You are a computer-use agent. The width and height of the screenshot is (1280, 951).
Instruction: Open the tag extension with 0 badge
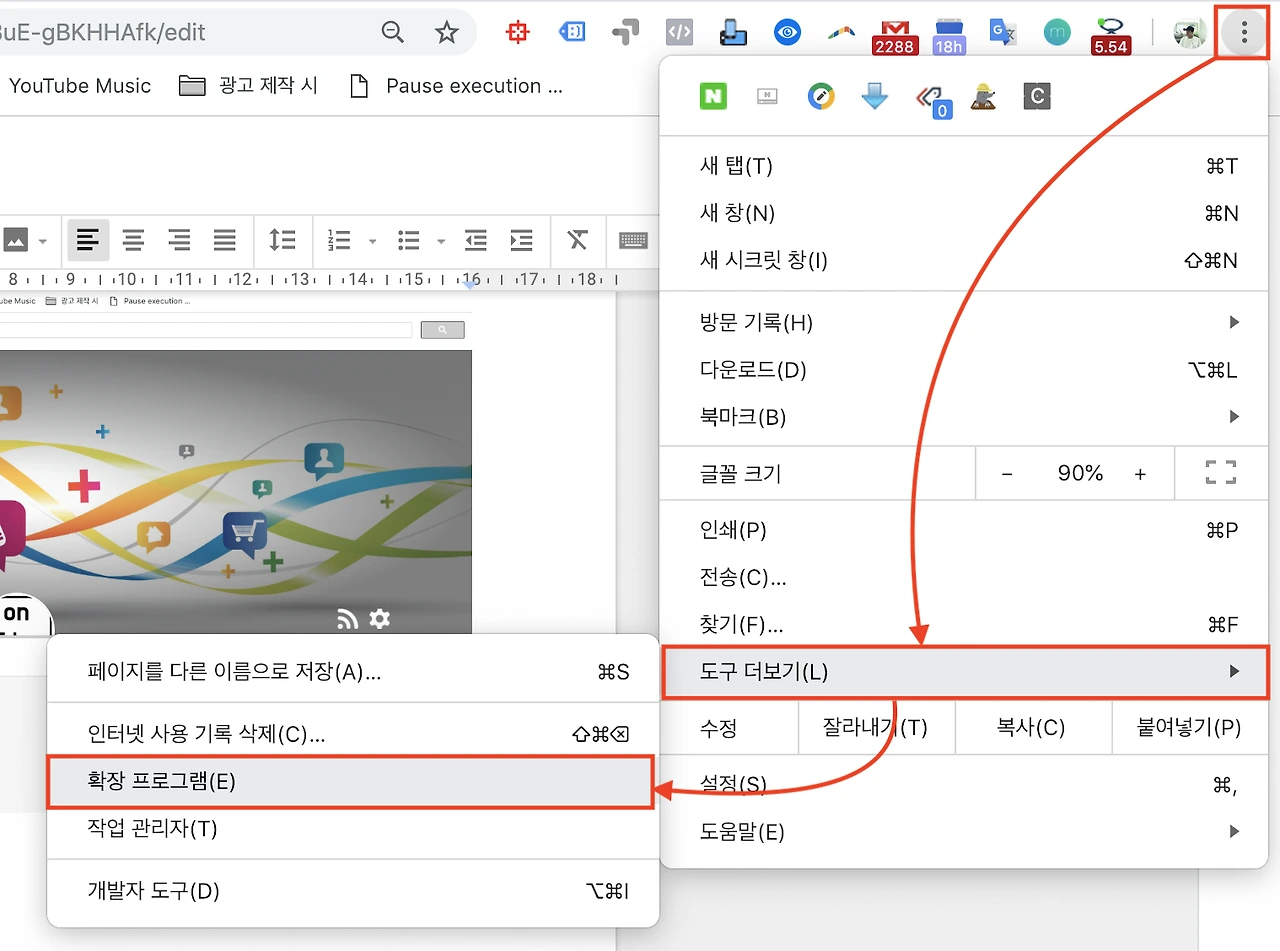(x=932, y=100)
